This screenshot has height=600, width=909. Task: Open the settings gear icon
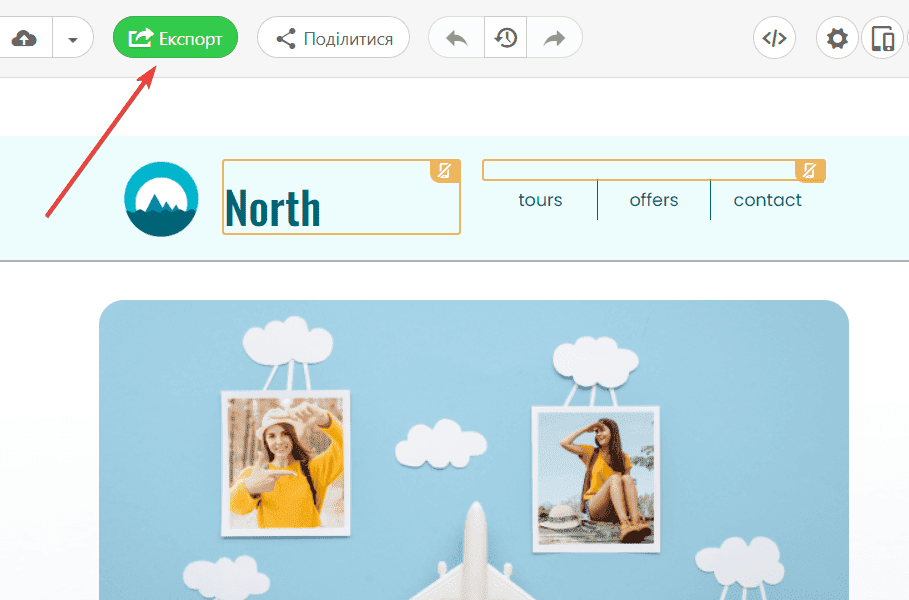(837, 39)
